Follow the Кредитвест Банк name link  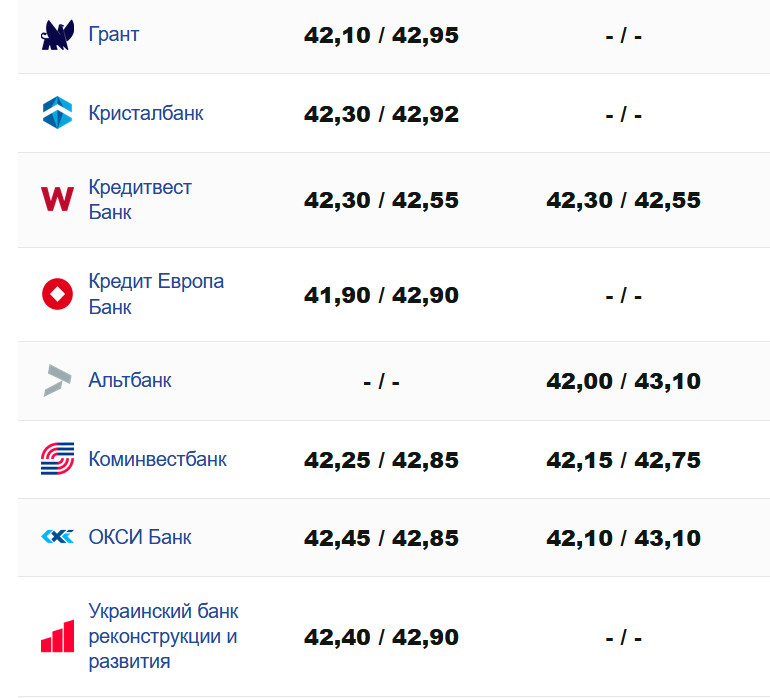pos(140,199)
